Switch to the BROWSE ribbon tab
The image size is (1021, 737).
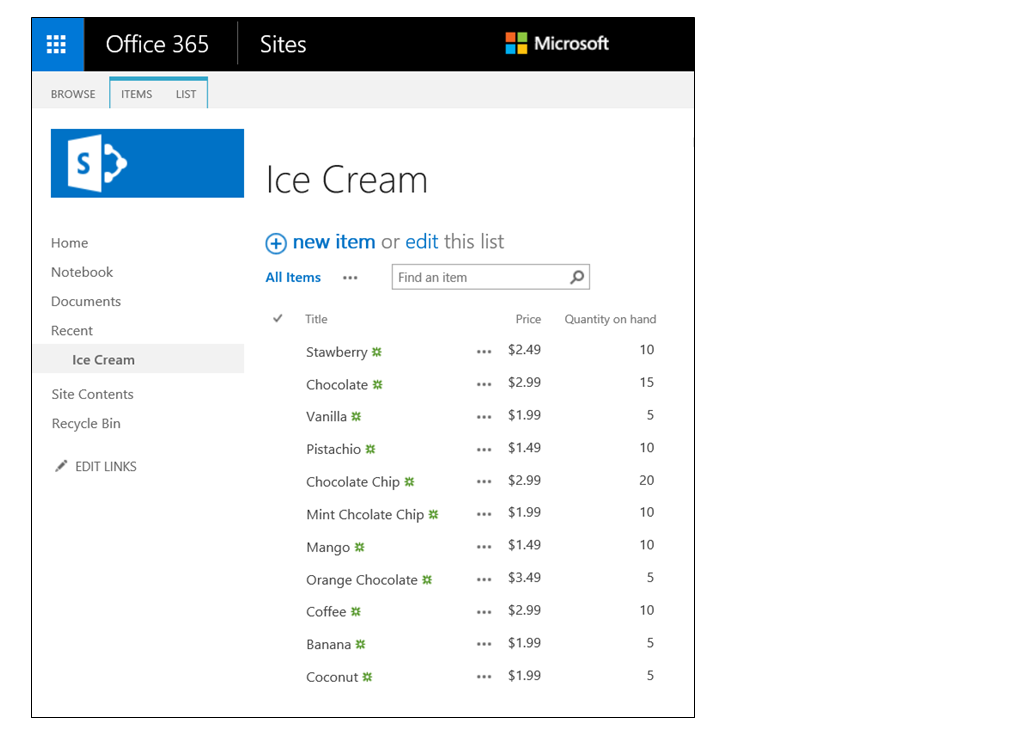tap(73, 94)
